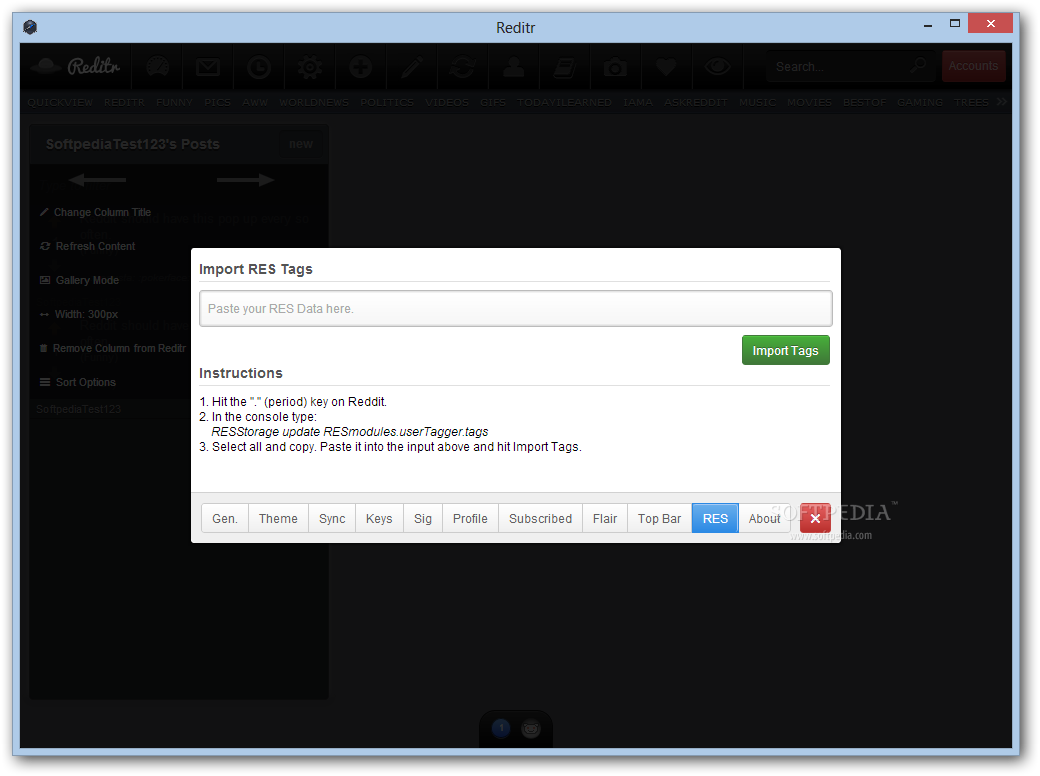Switch to the Top Bar settings tab
The height and width of the screenshot is (776, 1040).
coord(659,518)
